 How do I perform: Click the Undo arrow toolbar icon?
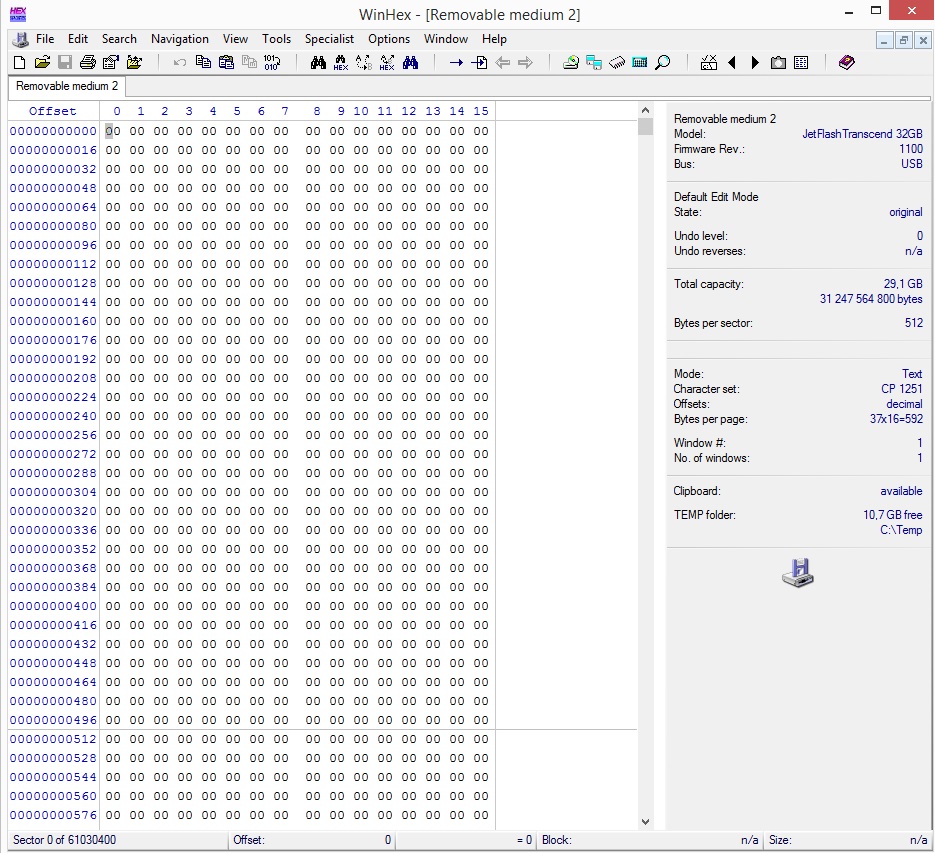coord(179,63)
